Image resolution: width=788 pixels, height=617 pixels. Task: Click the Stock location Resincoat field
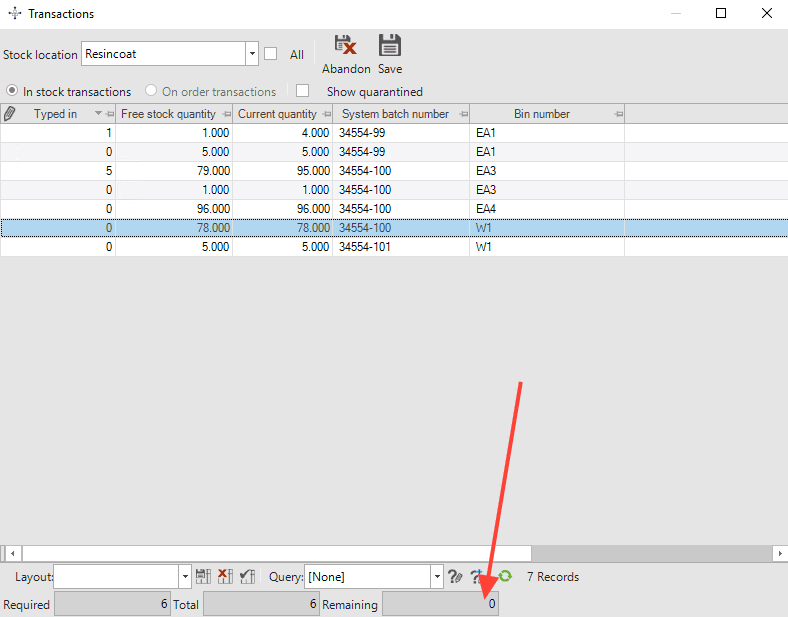164,53
